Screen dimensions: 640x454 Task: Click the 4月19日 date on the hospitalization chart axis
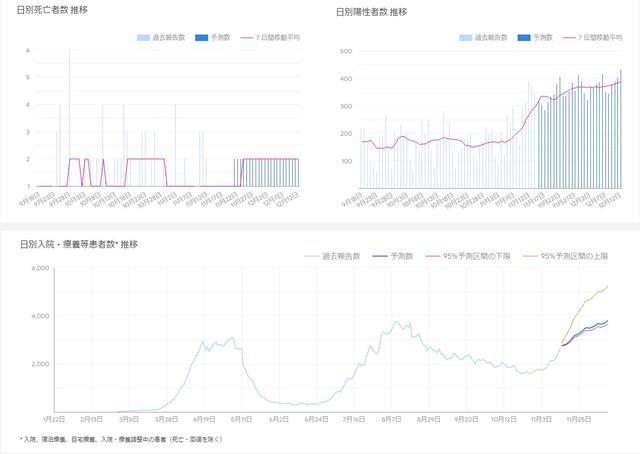click(204, 419)
